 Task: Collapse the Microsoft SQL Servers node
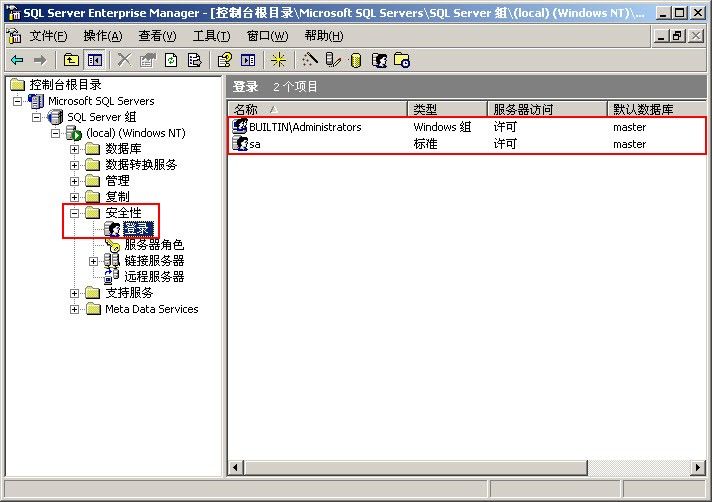[17, 101]
